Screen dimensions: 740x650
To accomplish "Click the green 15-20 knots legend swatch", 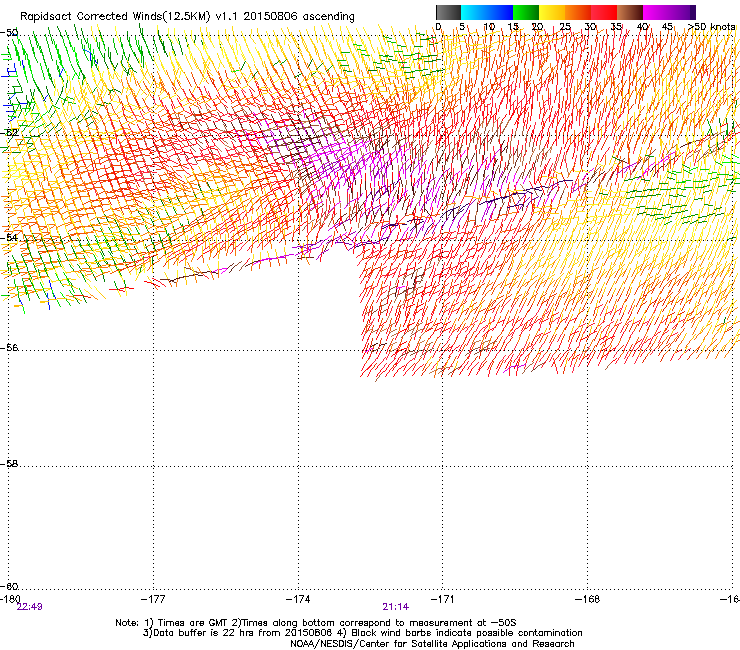I will pyautogui.click(x=526, y=12).
